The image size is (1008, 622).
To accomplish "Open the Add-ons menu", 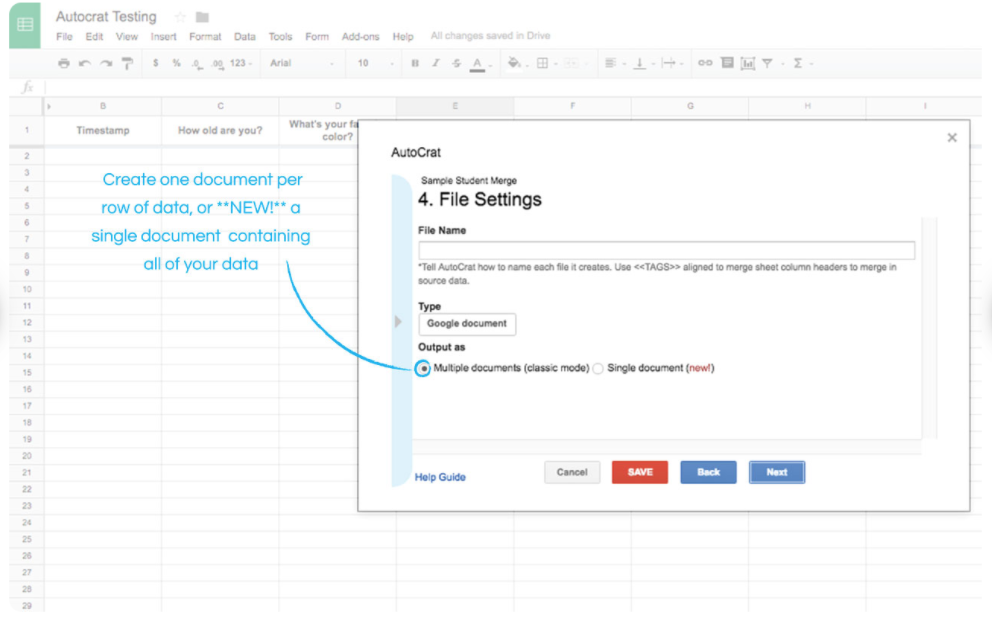I will (x=361, y=37).
